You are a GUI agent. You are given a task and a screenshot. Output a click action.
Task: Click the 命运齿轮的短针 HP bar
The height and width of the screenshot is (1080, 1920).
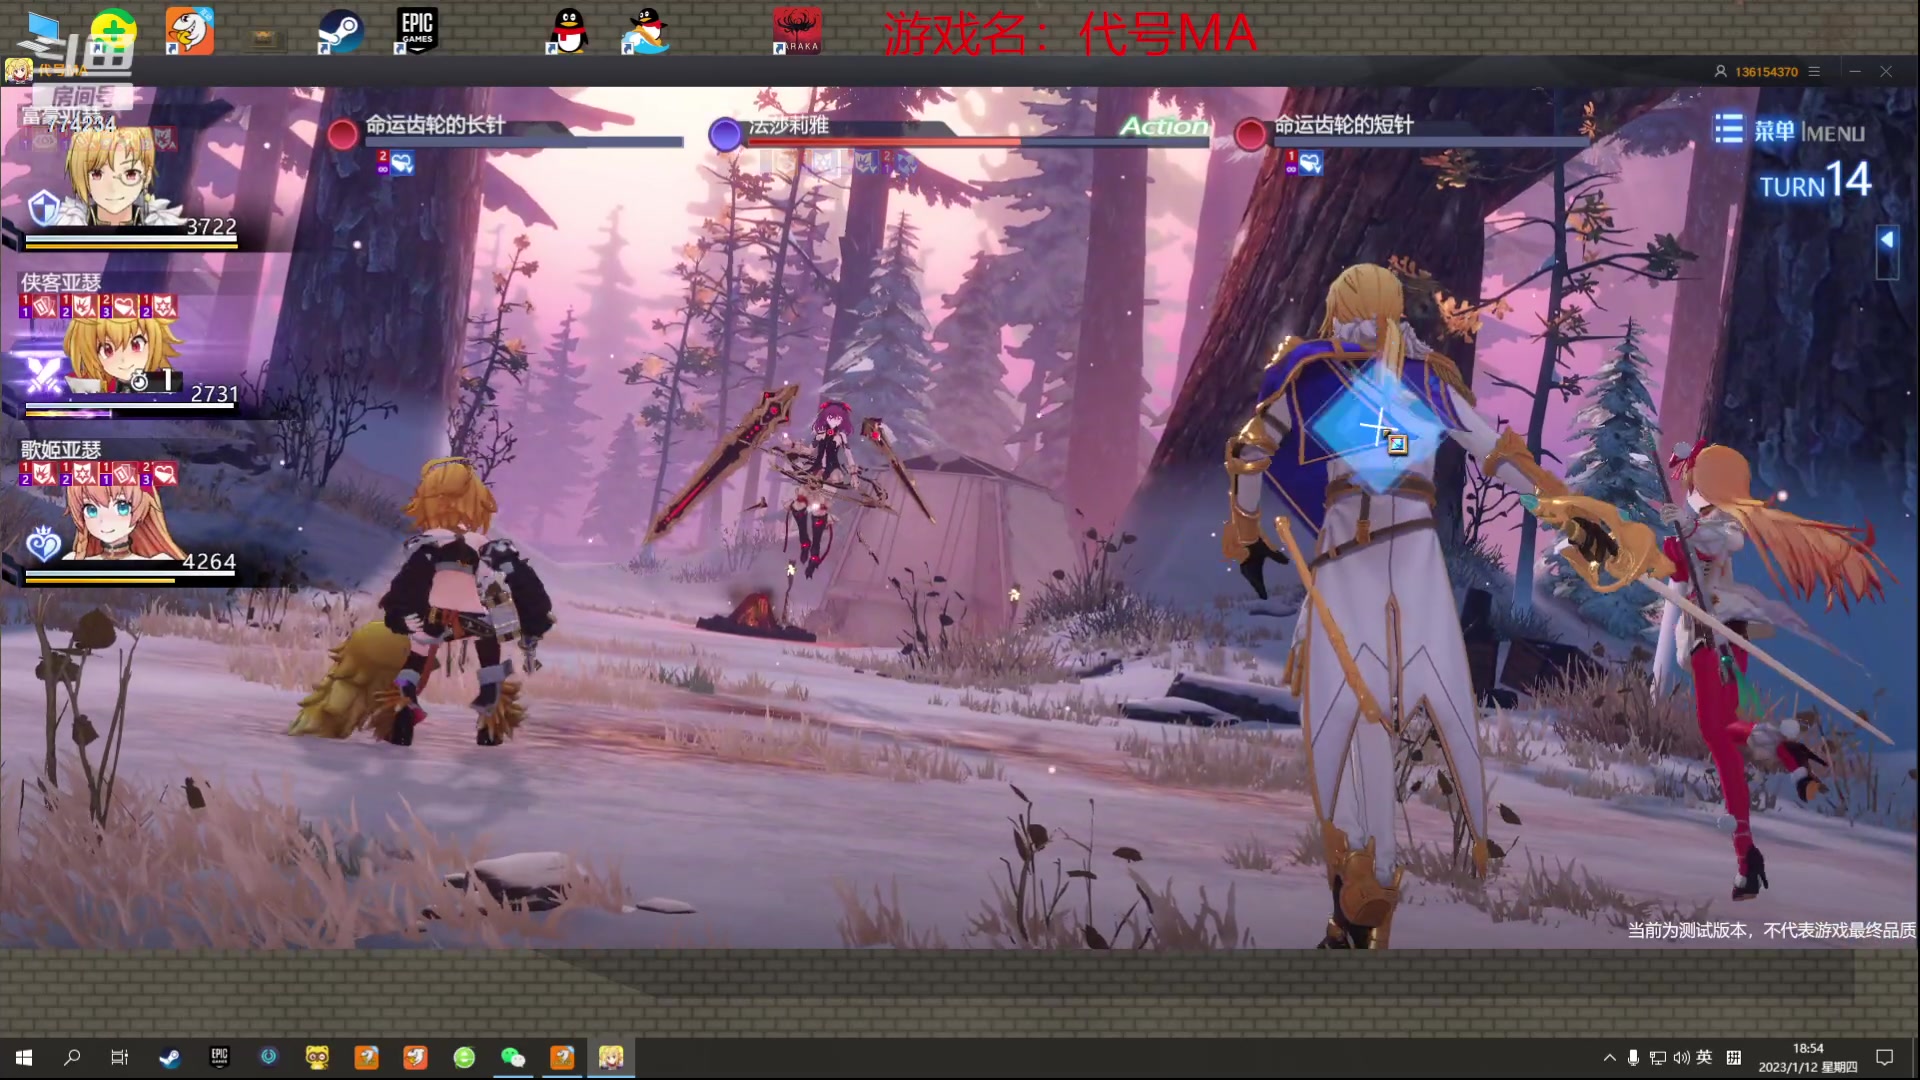coord(1430,142)
